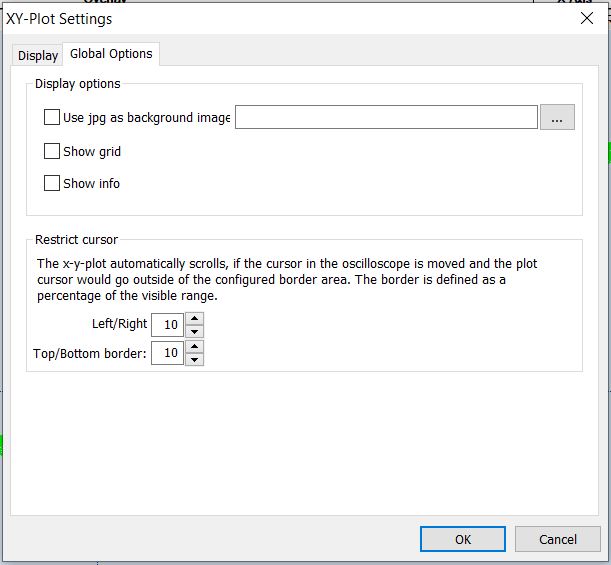Select the Global Options tab
This screenshot has height=565, width=611.
tap(111, 54)
